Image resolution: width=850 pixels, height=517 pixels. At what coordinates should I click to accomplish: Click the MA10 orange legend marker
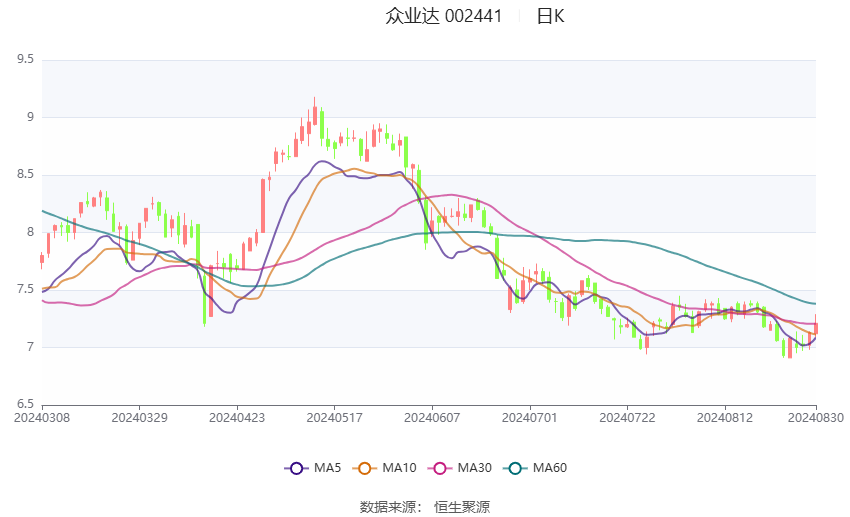[x=366, y=468]
